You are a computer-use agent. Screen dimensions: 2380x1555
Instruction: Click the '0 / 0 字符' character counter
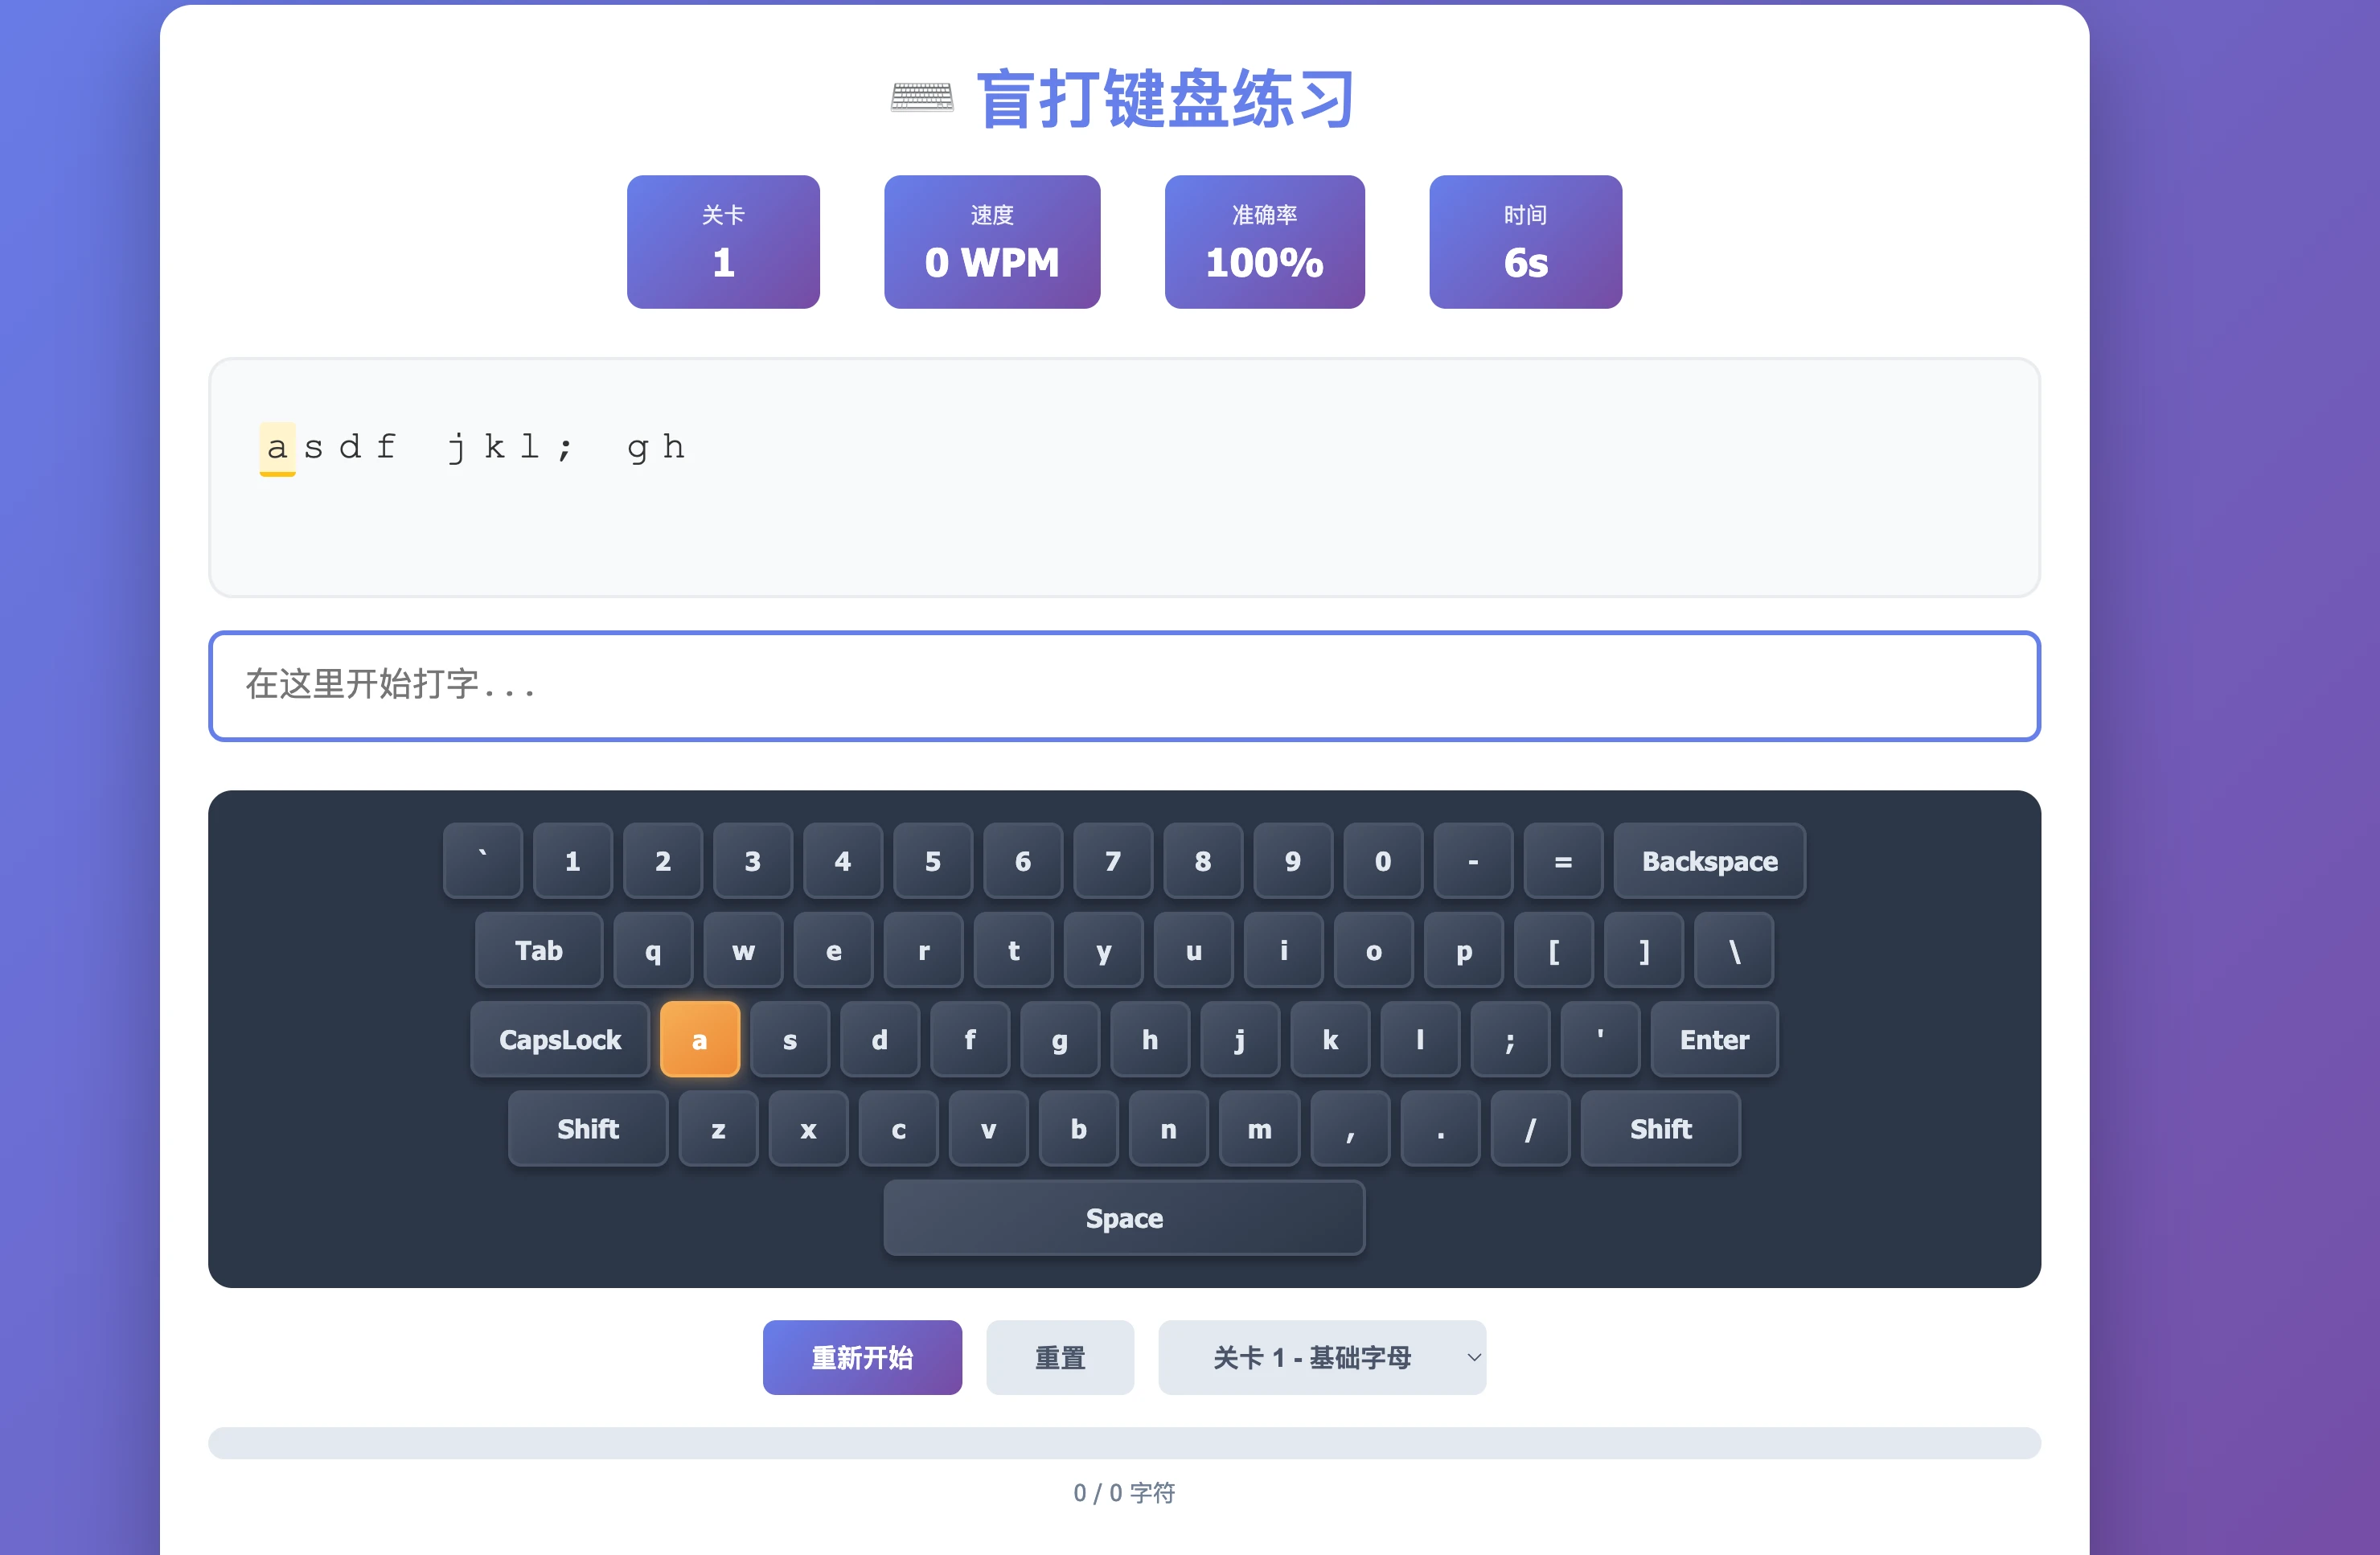(x=1124, y=1493)
